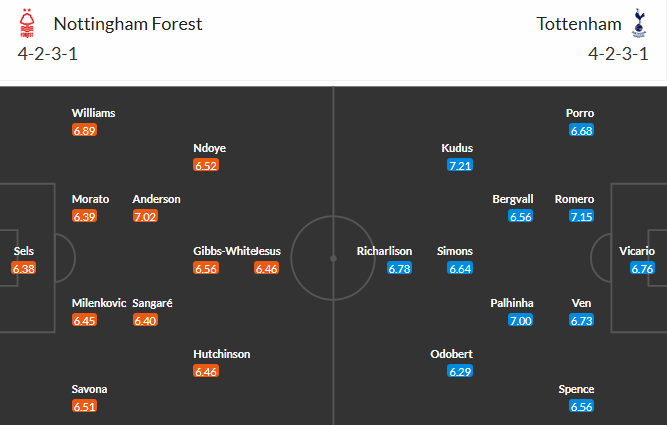Click Anderson's 7.02 rating badge
Image resolution: width=667 pixels, height=425 pixels.
coord(146,216)
